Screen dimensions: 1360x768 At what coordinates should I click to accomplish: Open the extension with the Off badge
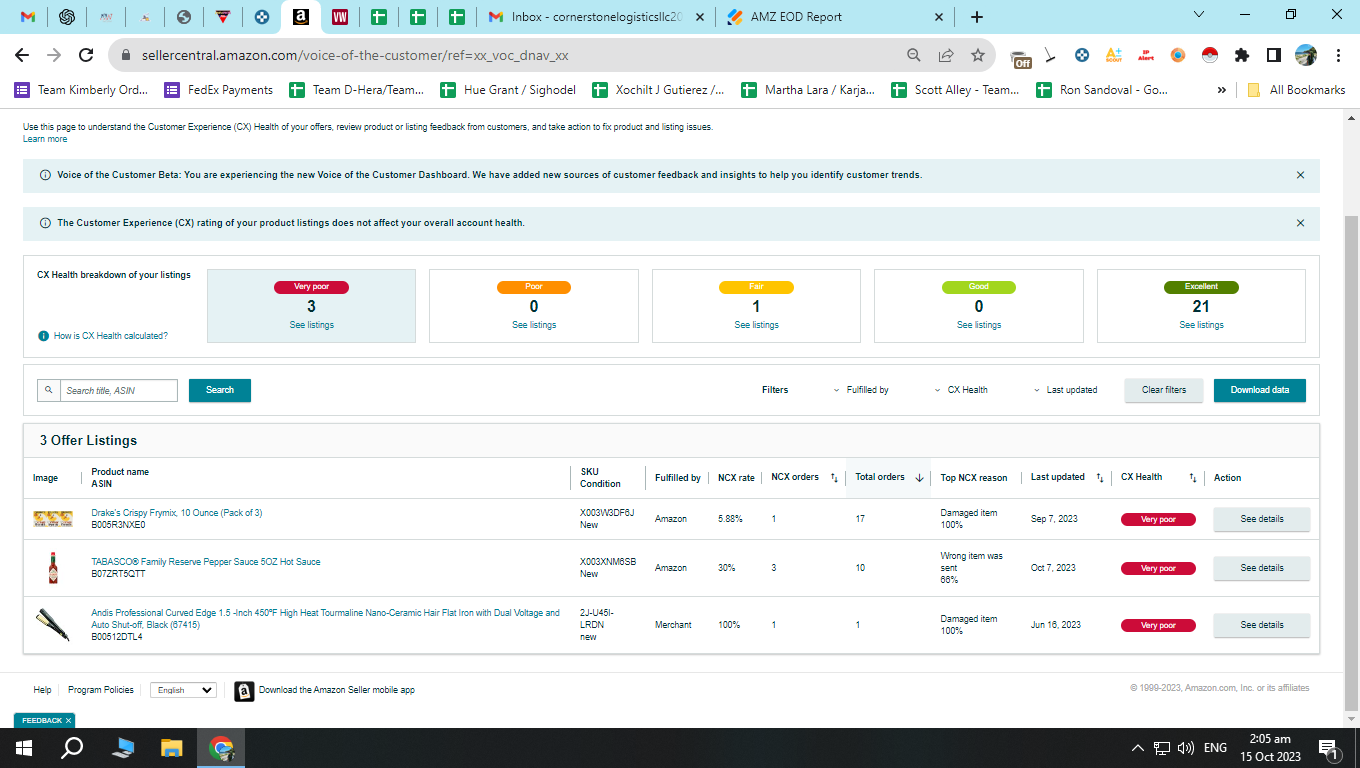[x=1020, y=57]
